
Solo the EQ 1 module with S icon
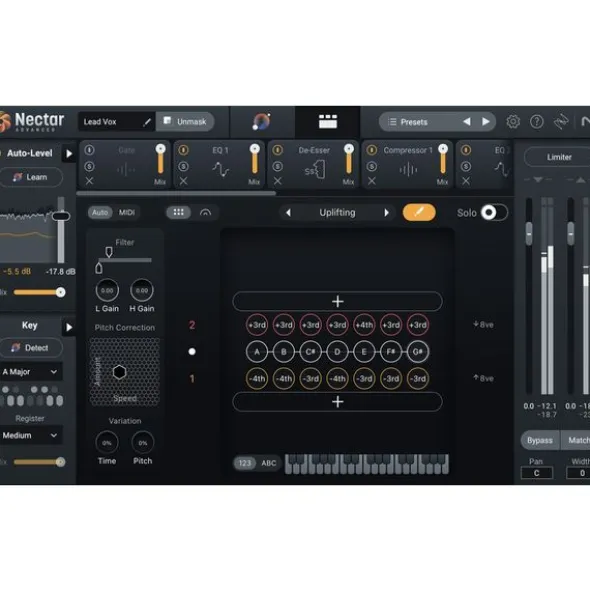coord(183,166)
